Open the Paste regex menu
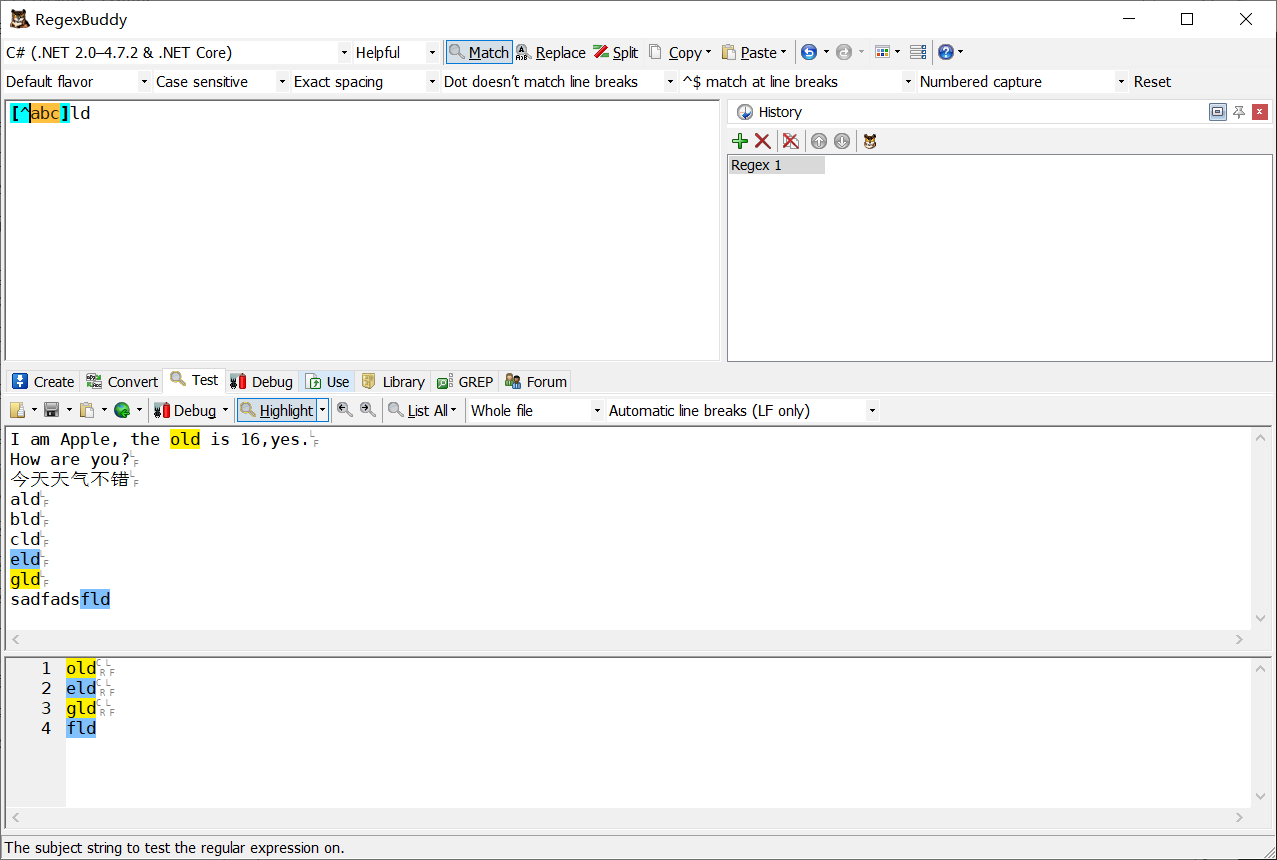This screenshot has width=1277, height=860. point(754,52)
